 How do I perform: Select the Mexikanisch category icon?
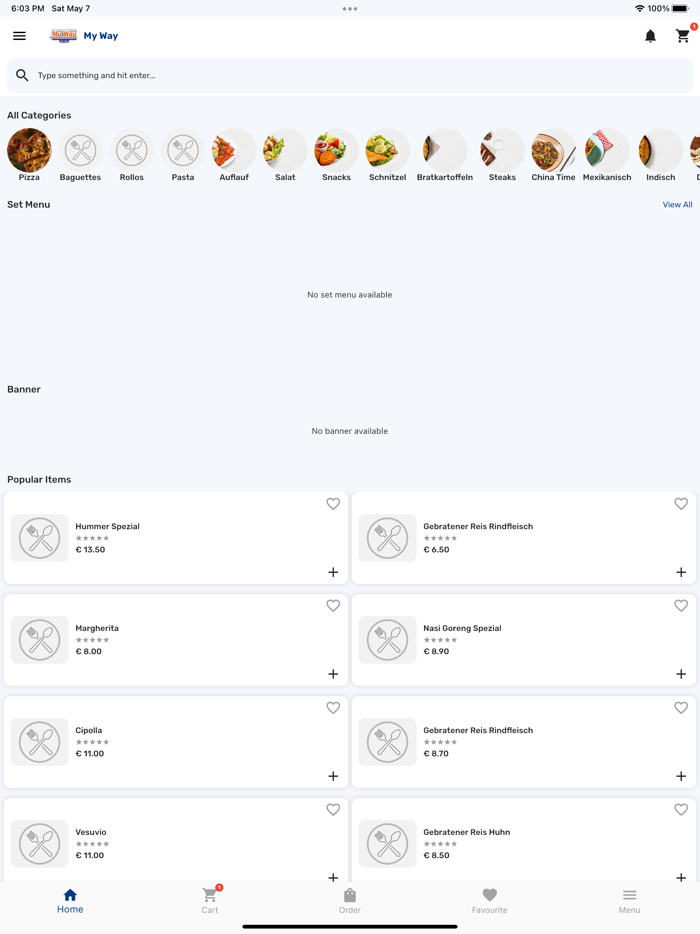[x=607, y=151]
